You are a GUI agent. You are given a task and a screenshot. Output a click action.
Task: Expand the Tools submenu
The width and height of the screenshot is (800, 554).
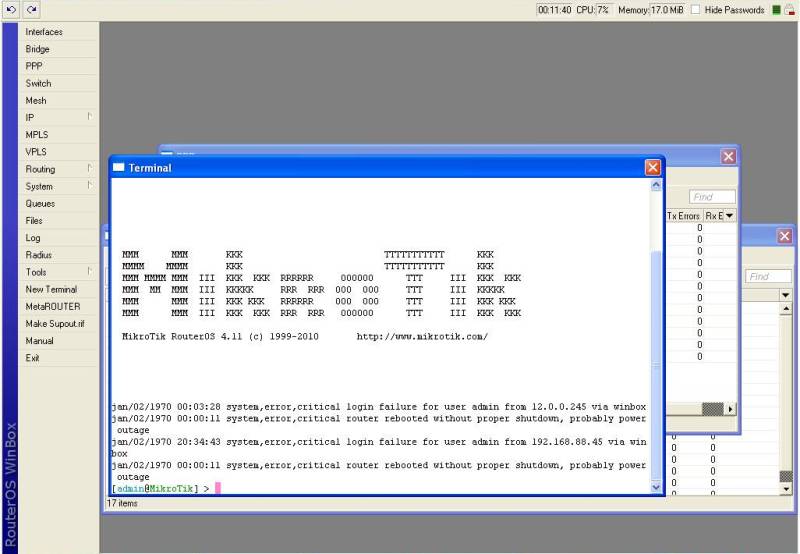tap(57, 272)
